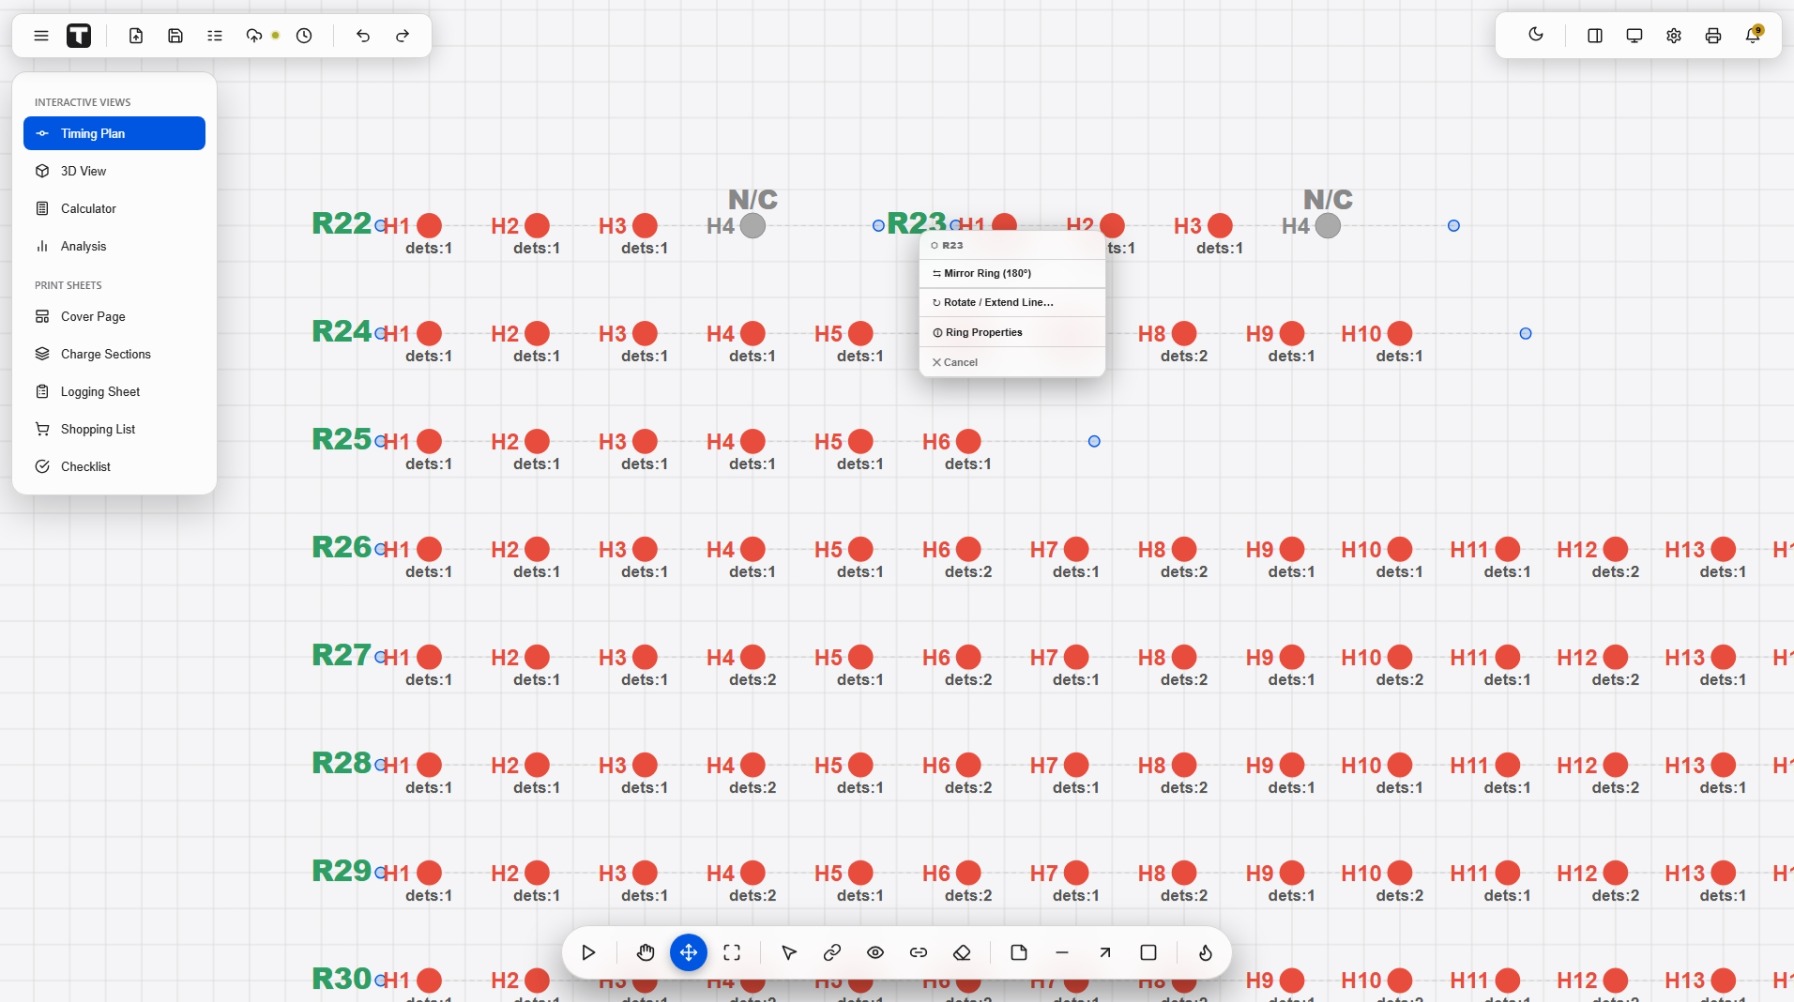Open the version history clock icon
Image resolution: width=1794 pixels, height=1002 pixels.
[x=304, y=36]
